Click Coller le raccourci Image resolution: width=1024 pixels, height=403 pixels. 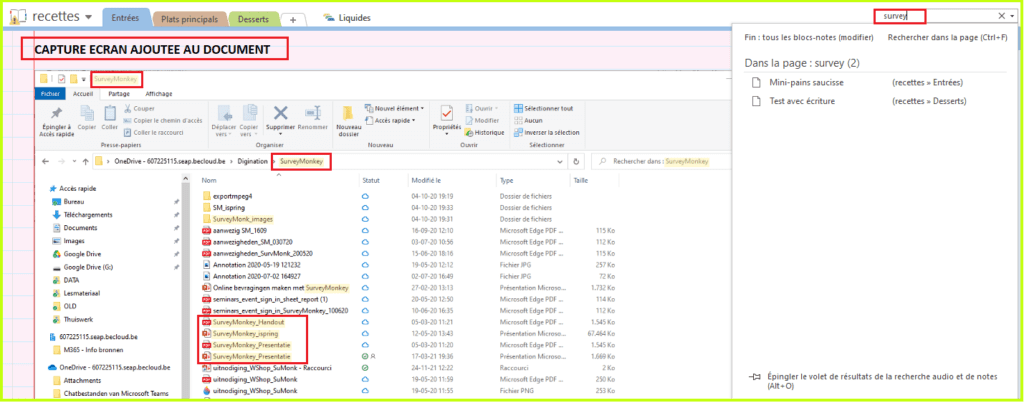(153, 132)
